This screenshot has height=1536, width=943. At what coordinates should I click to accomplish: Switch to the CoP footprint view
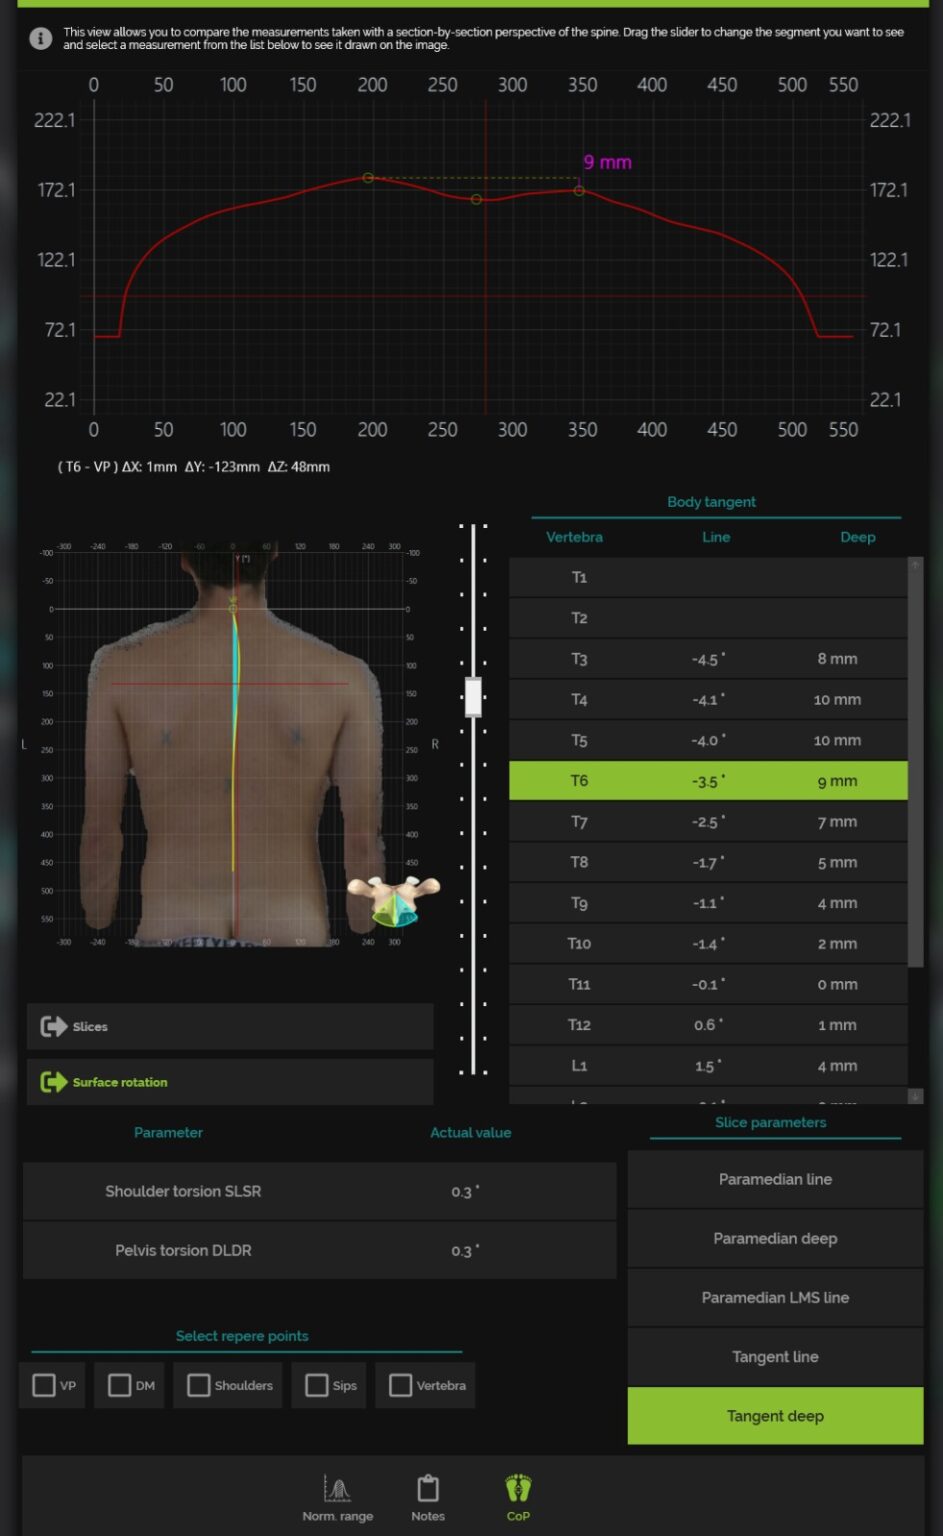coord(518,1492)
